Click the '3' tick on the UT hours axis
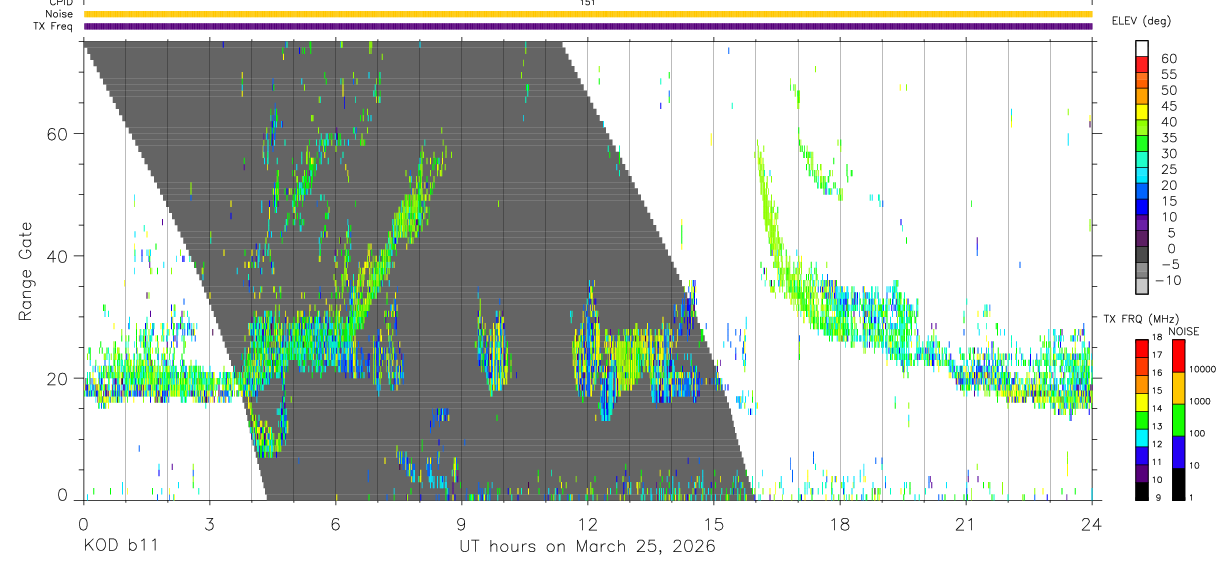 [209, 524]
